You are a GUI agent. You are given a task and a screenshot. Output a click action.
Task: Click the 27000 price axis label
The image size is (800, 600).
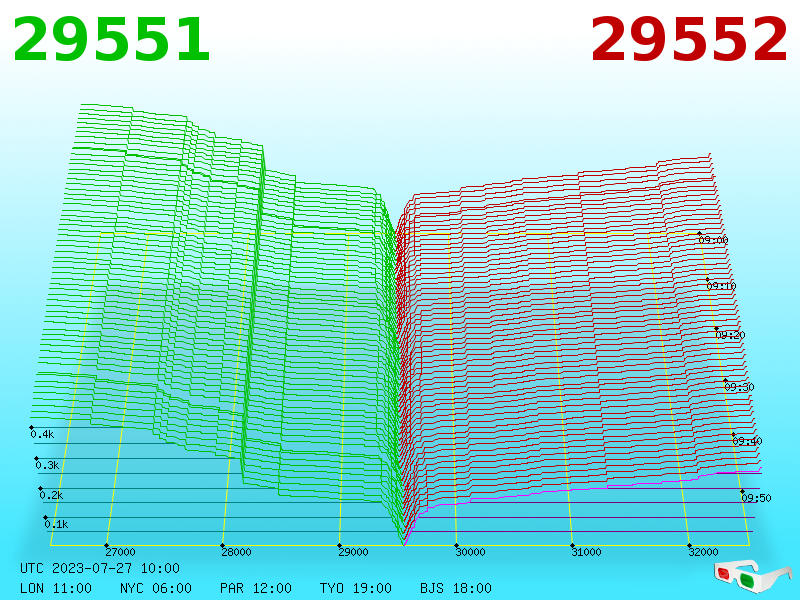(x=120, y=552)
